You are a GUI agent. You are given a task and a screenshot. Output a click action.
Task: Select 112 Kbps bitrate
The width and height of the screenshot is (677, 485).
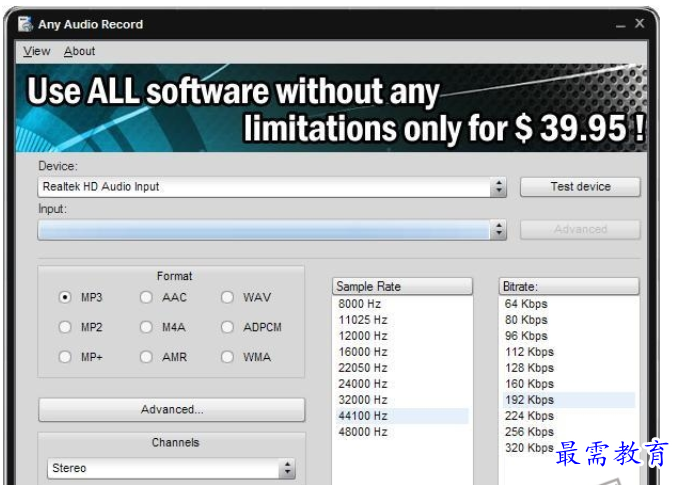click(x=569, y=352)
